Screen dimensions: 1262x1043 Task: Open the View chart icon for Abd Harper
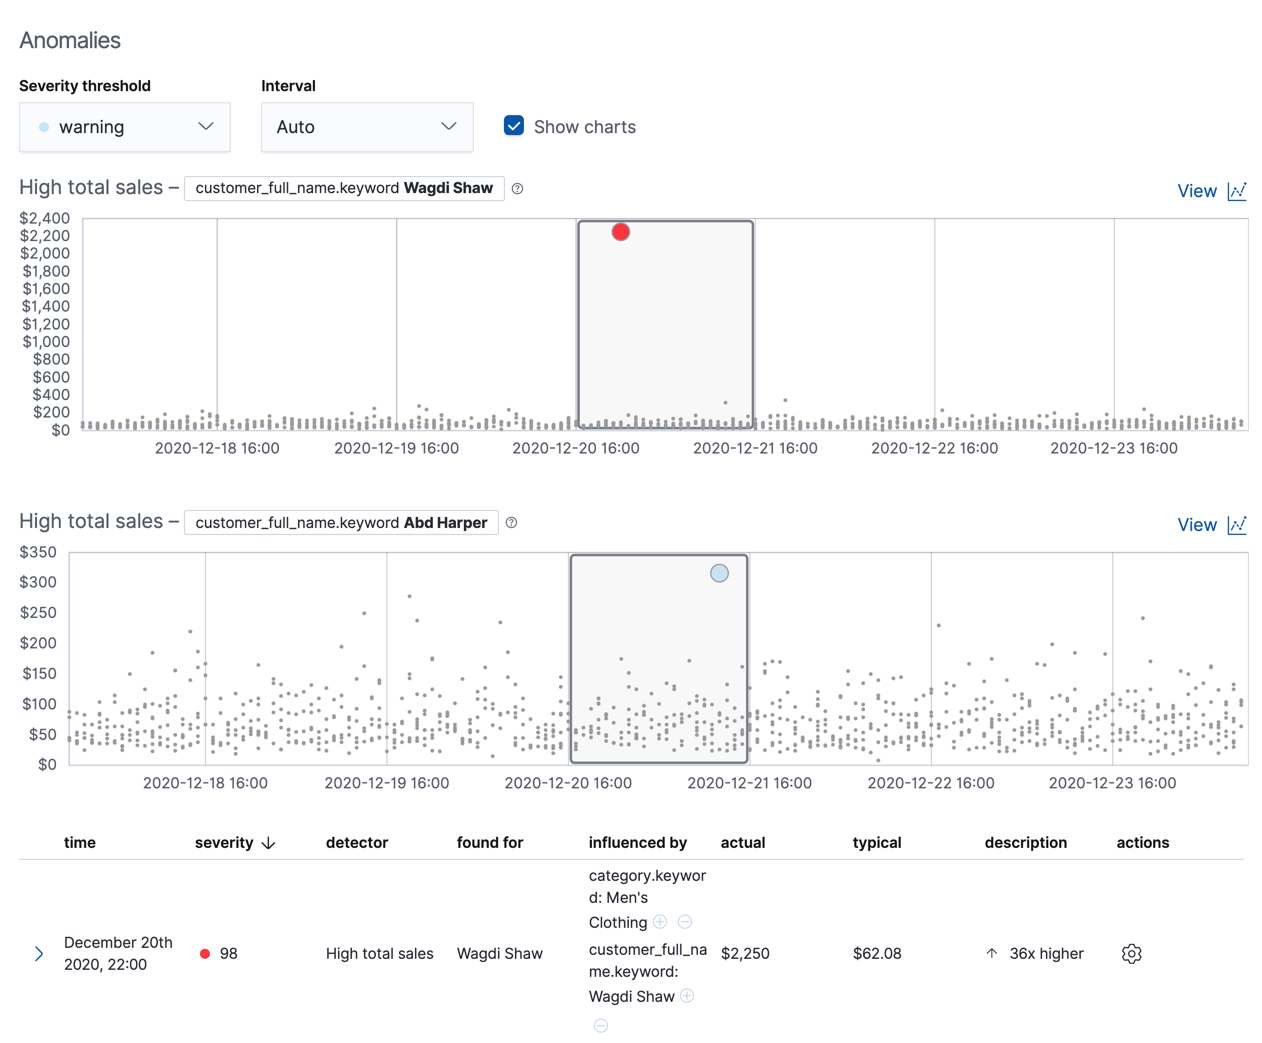click(1238, 524)
